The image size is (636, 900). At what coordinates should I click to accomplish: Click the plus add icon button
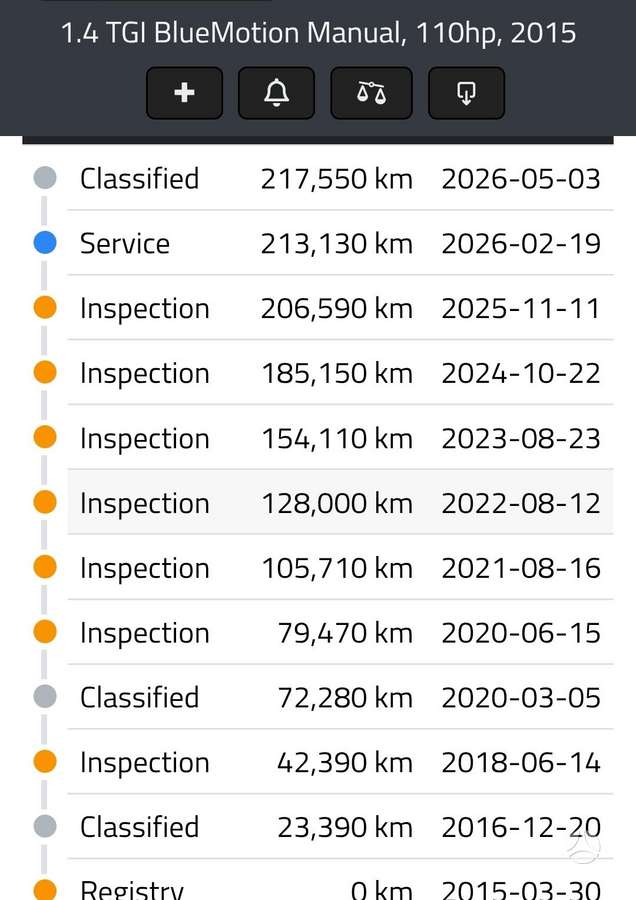click(x=184, y=93)
